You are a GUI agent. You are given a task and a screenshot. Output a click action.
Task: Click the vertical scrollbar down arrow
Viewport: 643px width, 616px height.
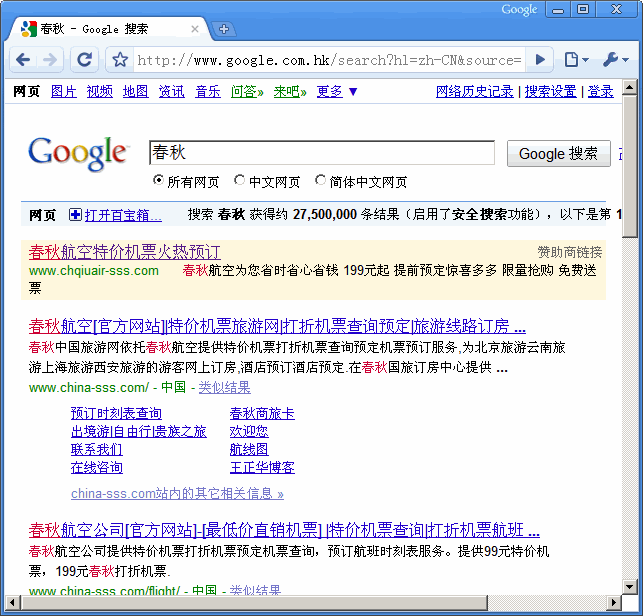click(629, 586)
